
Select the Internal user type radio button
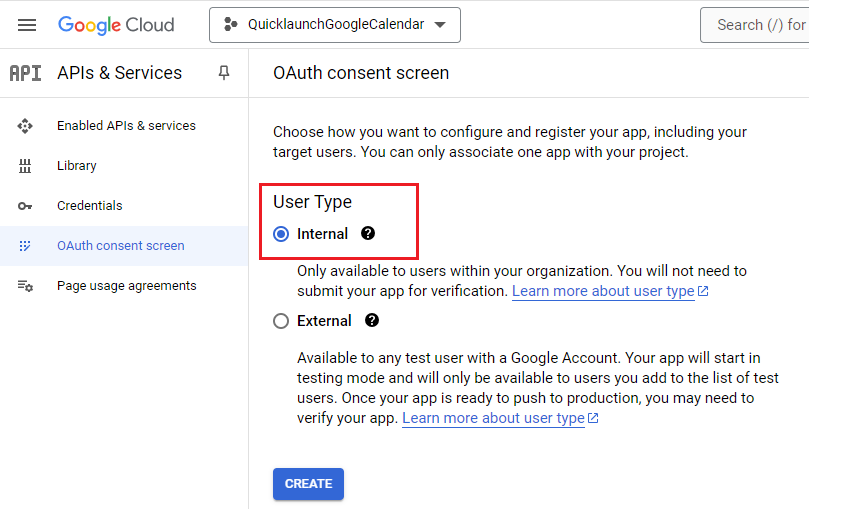281,234
